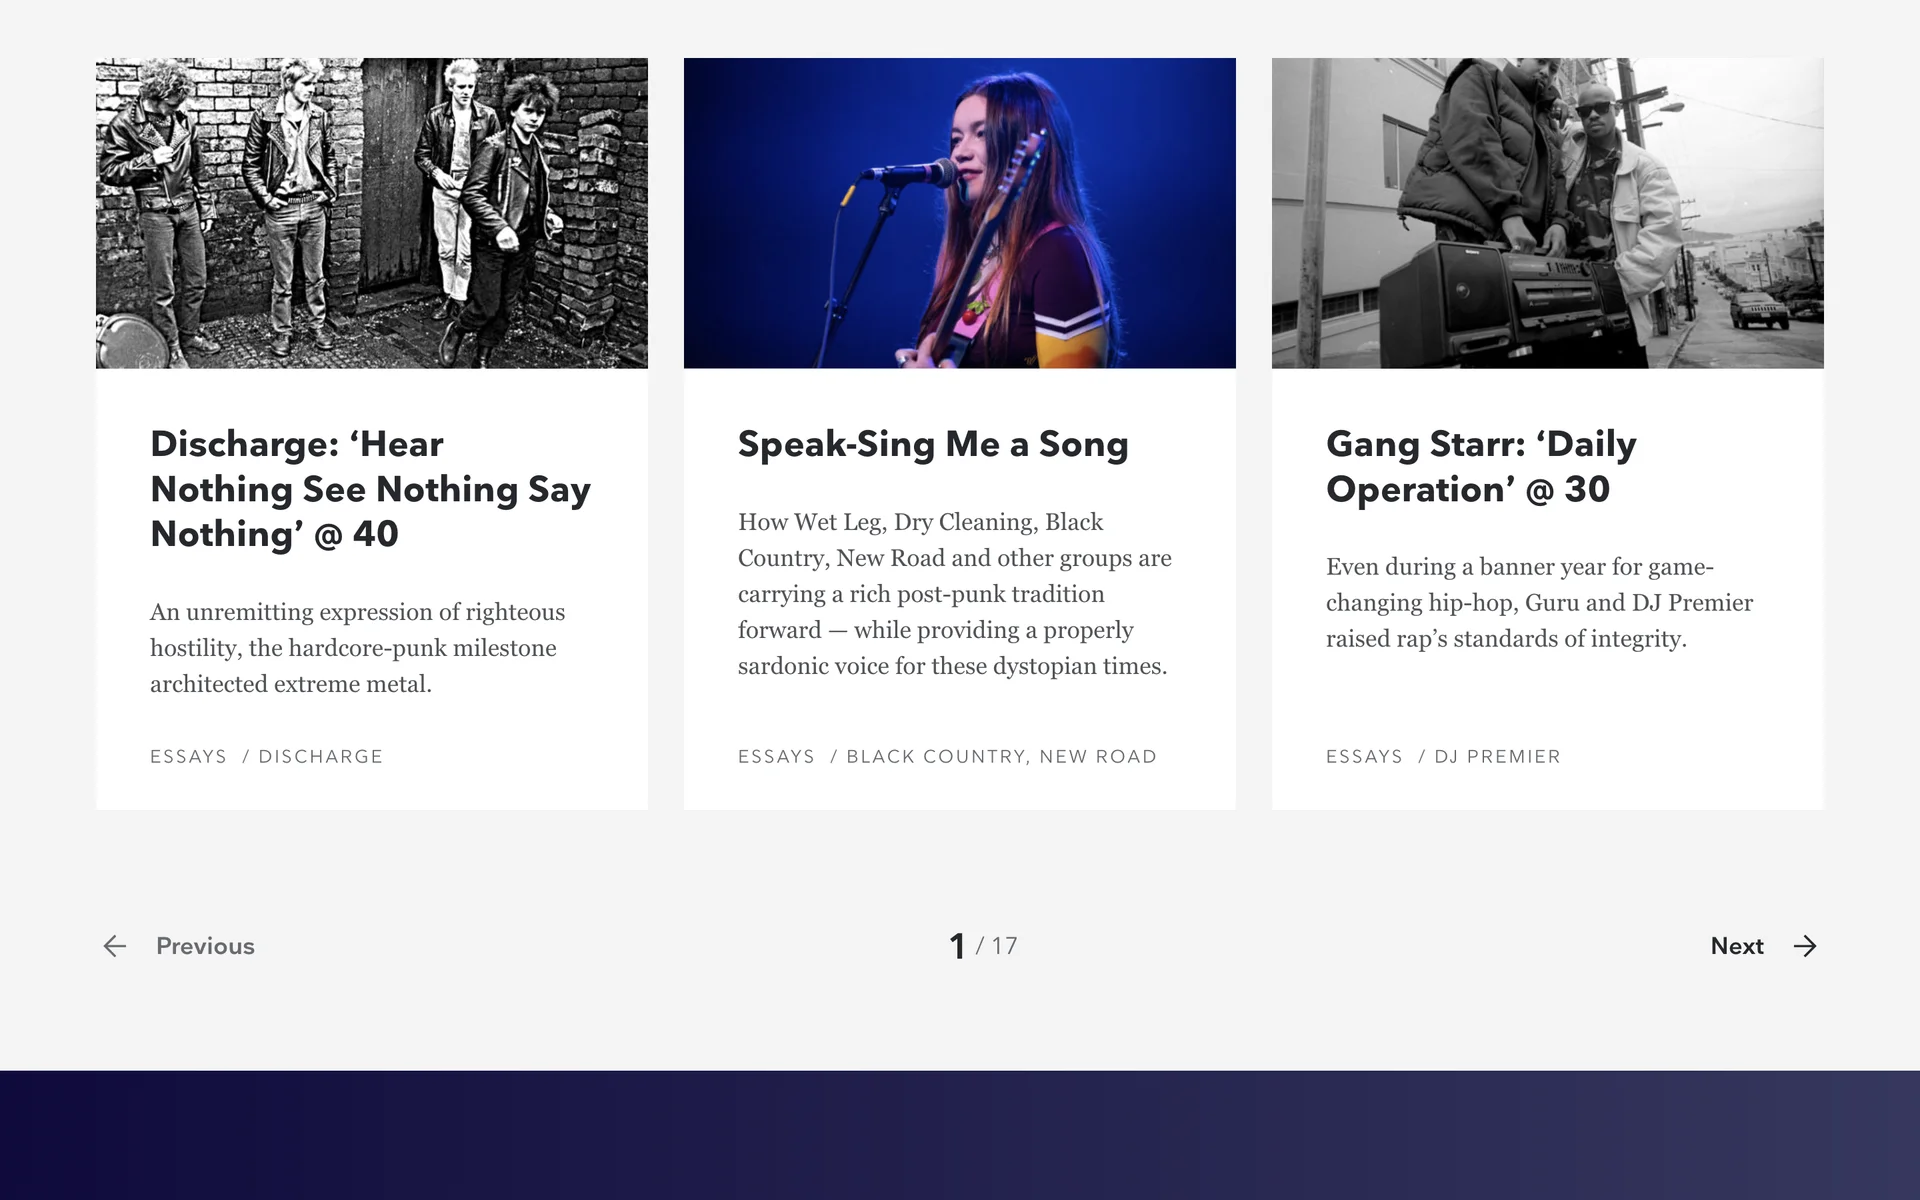
Task: Select the BLACK COUNTRY, NEW ROAD tag
Action: (1001, 757)
